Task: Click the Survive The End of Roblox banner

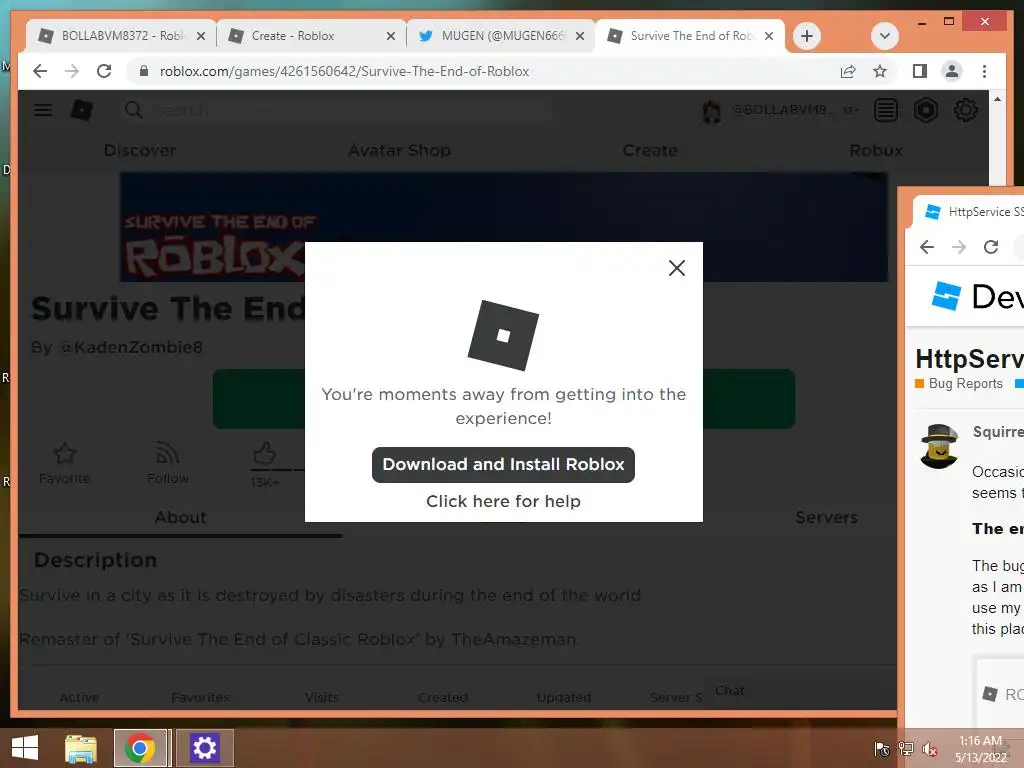Action: pos(503,227)
